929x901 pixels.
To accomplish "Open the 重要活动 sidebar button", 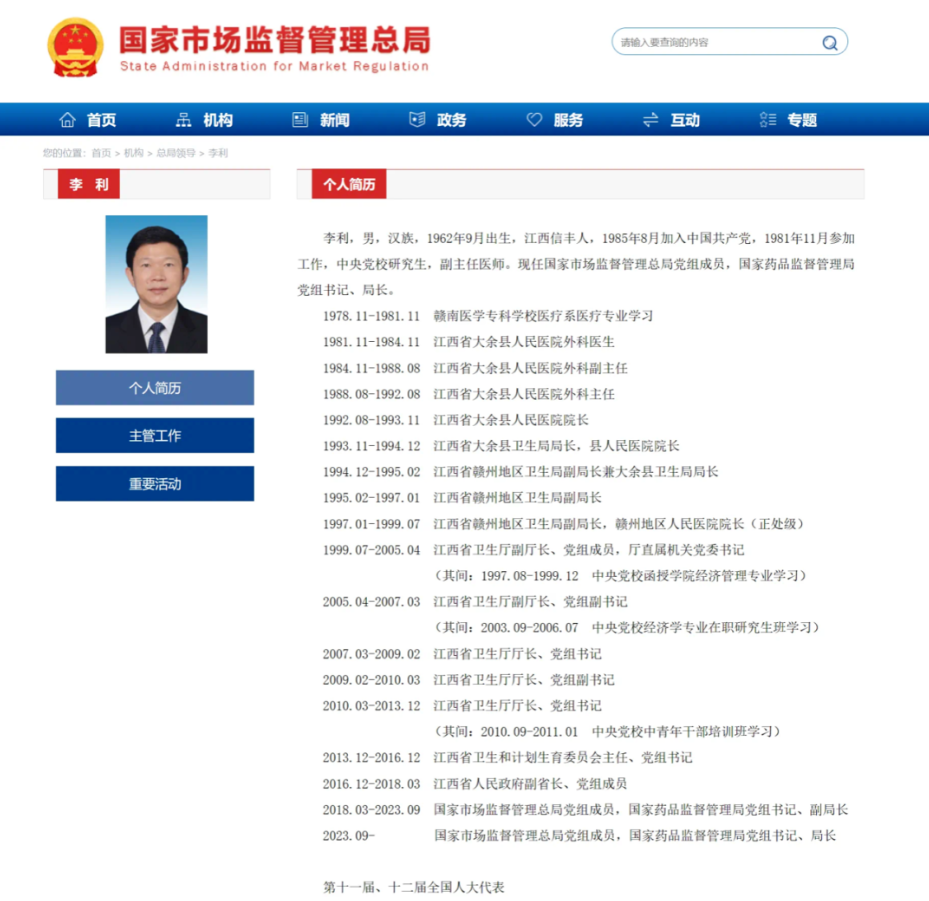I will [155, 484].
